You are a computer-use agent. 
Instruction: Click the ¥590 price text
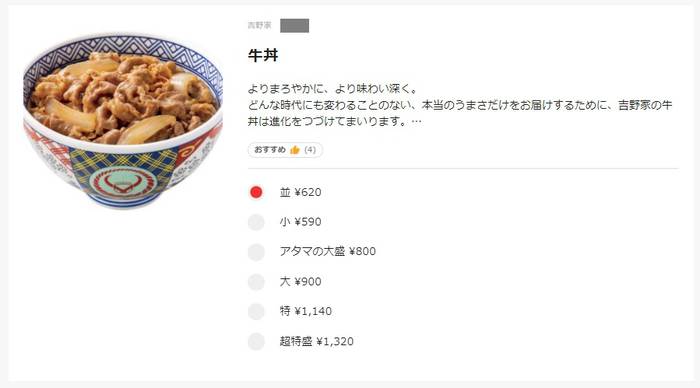(x=308, y=222)
